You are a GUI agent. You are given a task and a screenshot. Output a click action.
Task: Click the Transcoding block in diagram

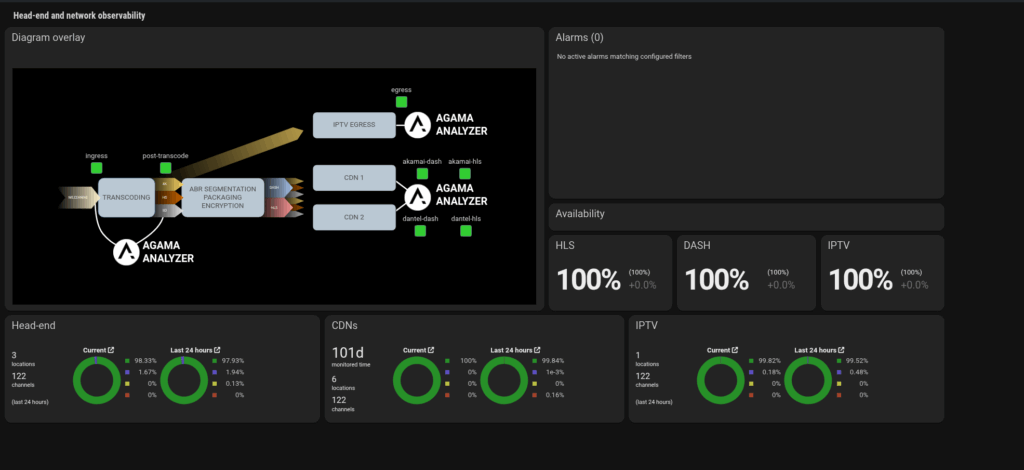click(x=125, y=198)
